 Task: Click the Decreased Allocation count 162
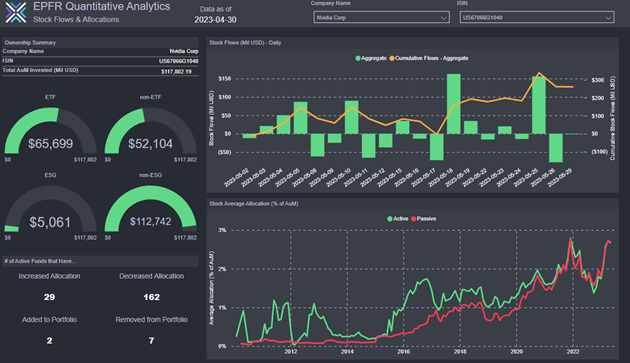151,297
